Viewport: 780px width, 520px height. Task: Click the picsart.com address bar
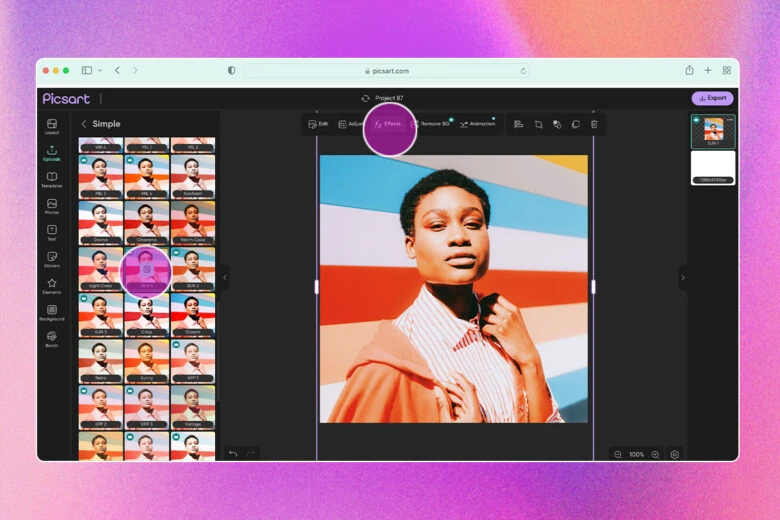(x=387, y=71)
